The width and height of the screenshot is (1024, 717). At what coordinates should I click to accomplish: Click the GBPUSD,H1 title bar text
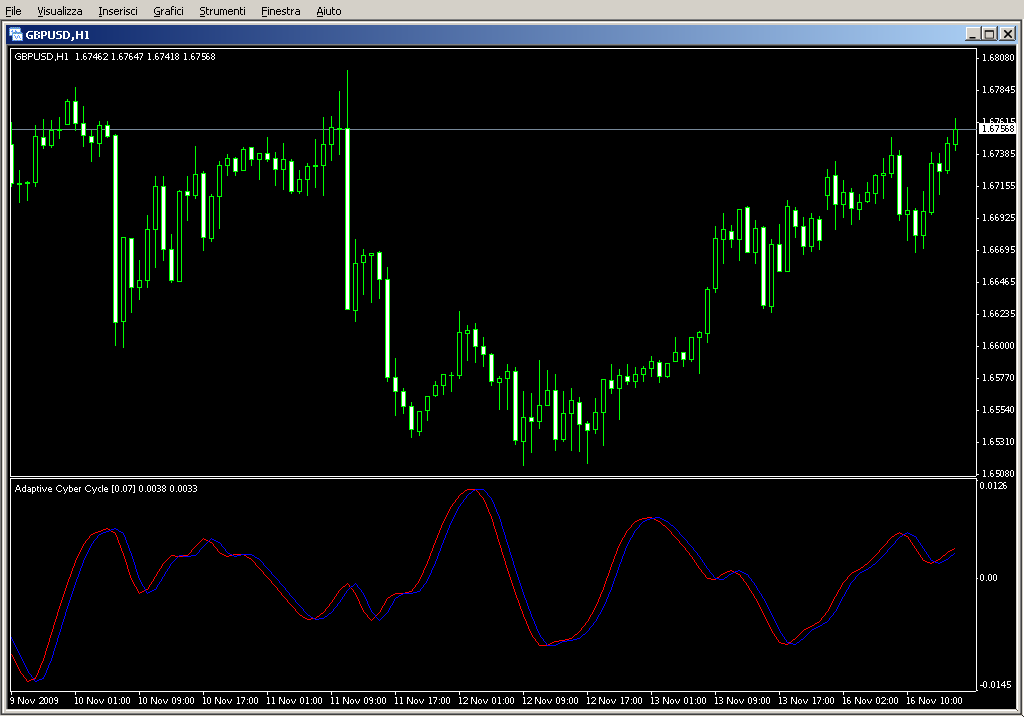tap(57, 35)
